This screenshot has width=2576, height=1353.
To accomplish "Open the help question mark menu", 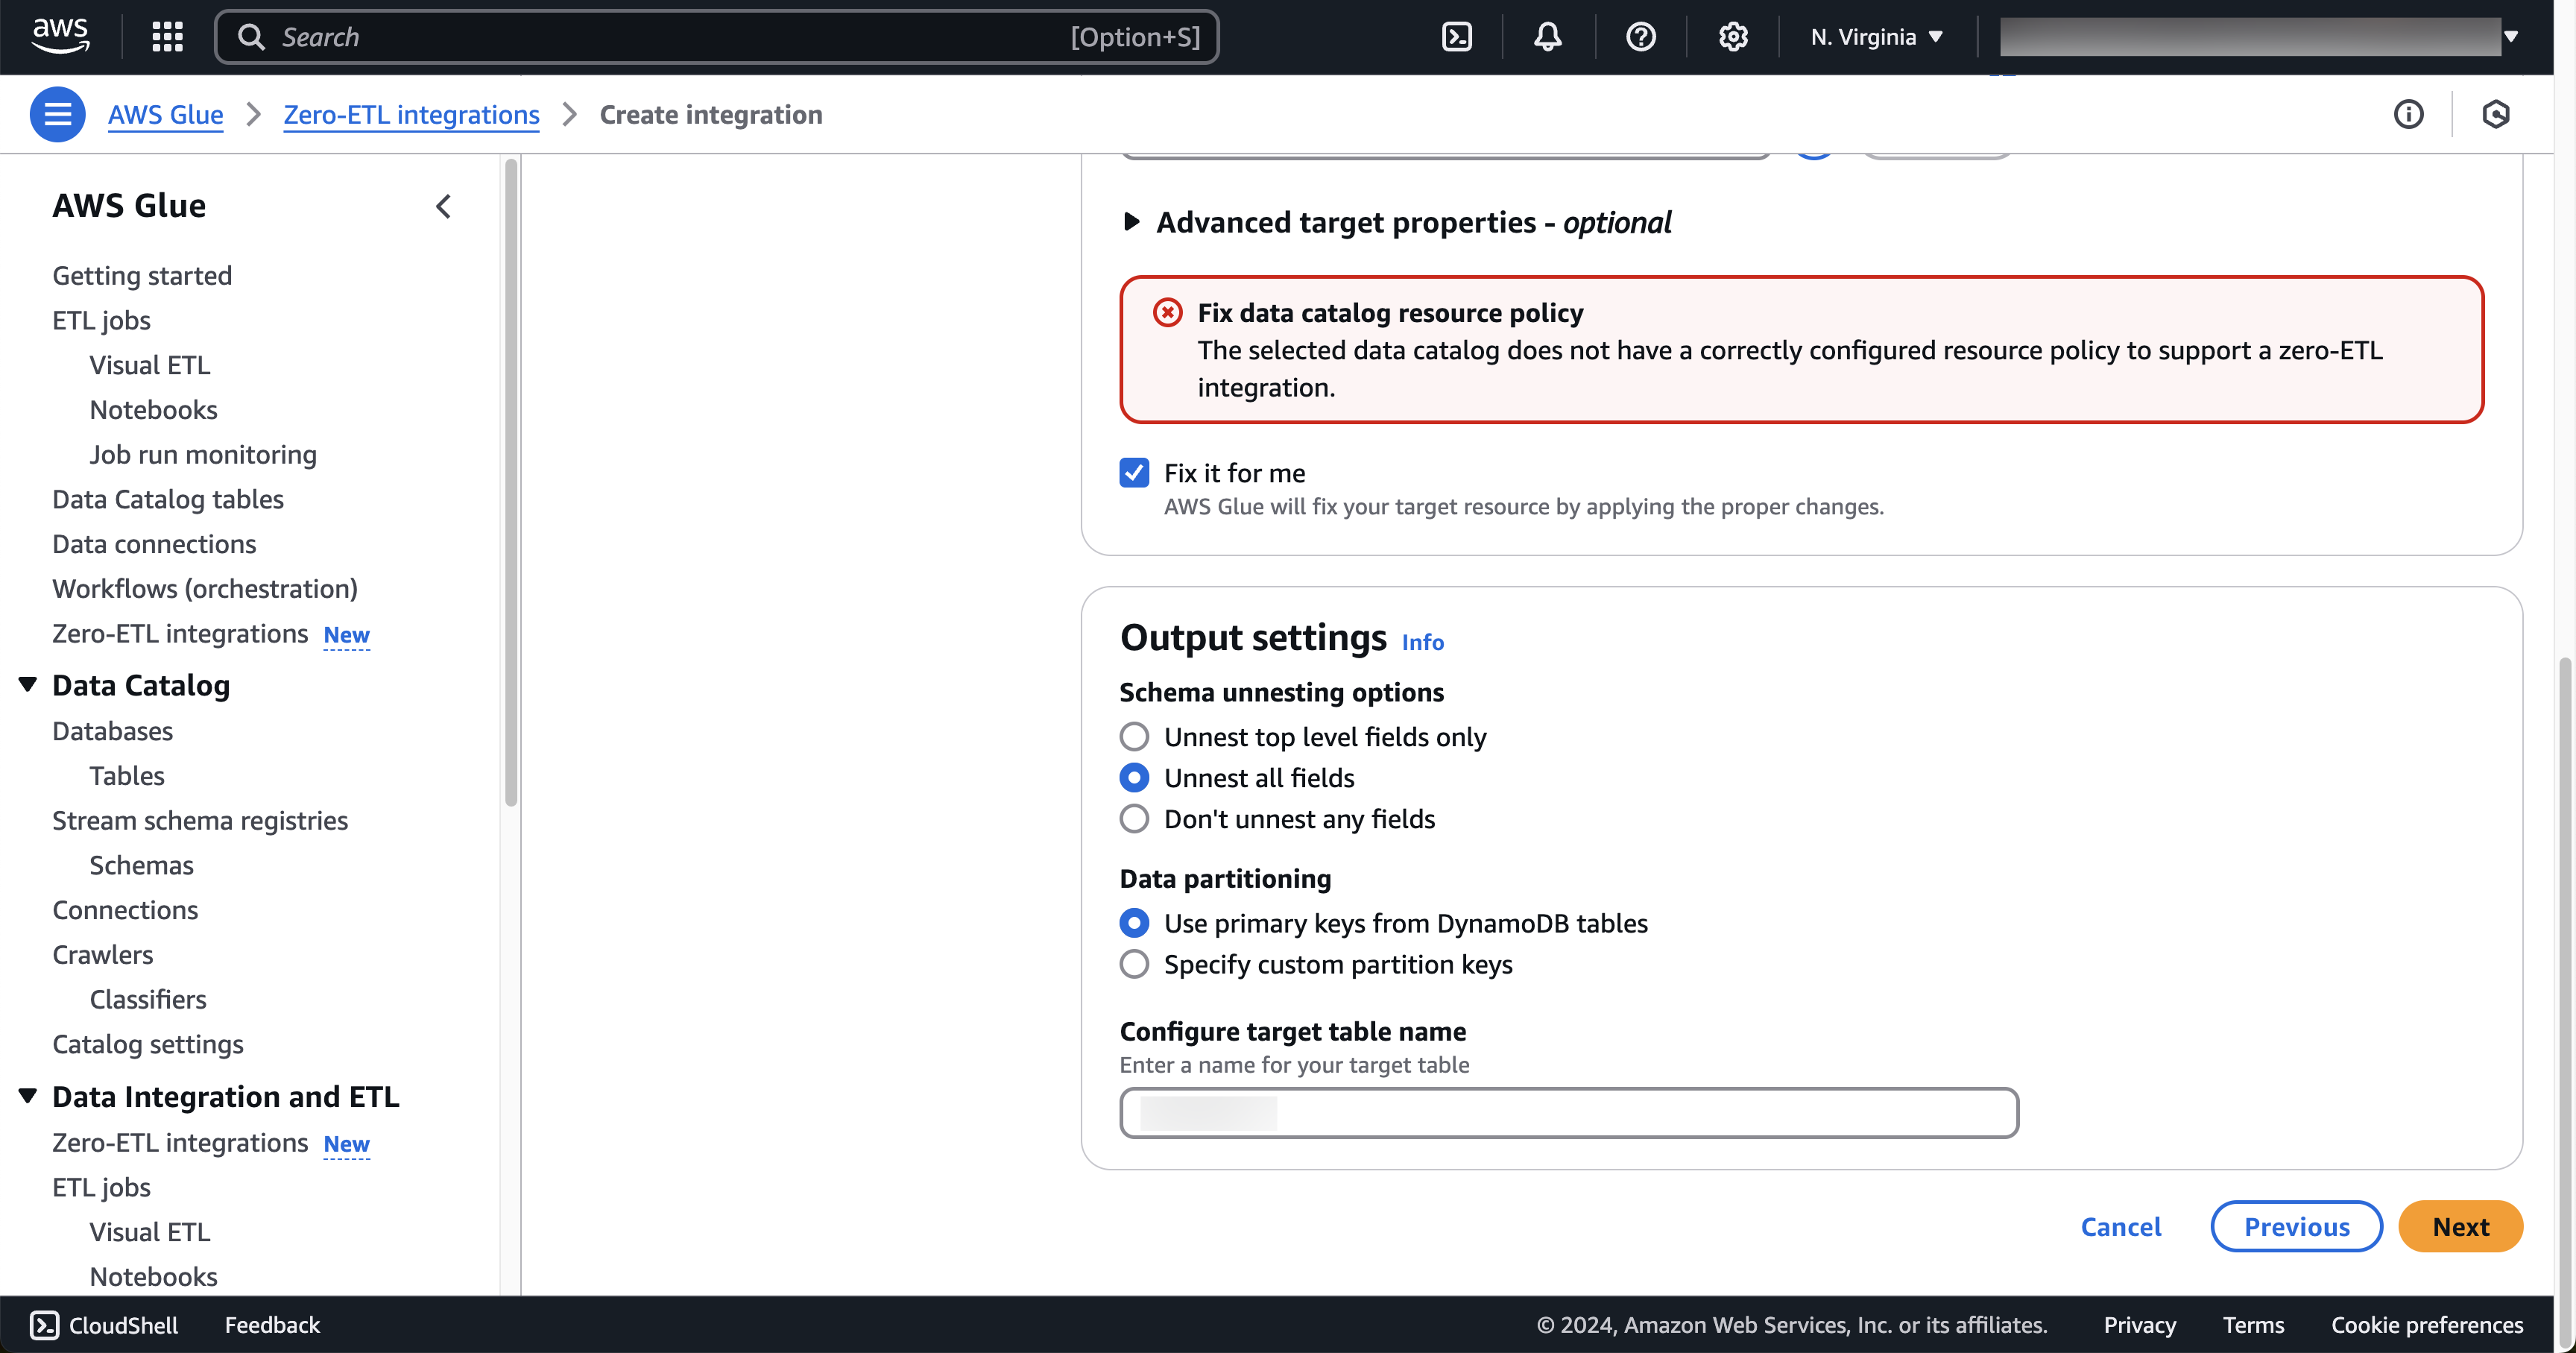I will [x=1640, y=37].
